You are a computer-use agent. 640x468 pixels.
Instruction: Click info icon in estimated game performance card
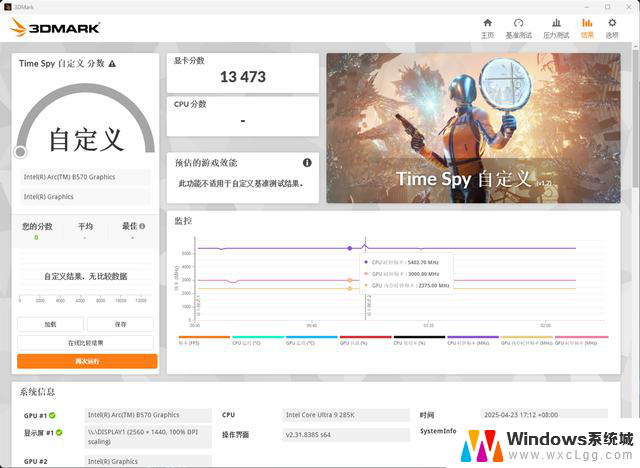[307, 163]
